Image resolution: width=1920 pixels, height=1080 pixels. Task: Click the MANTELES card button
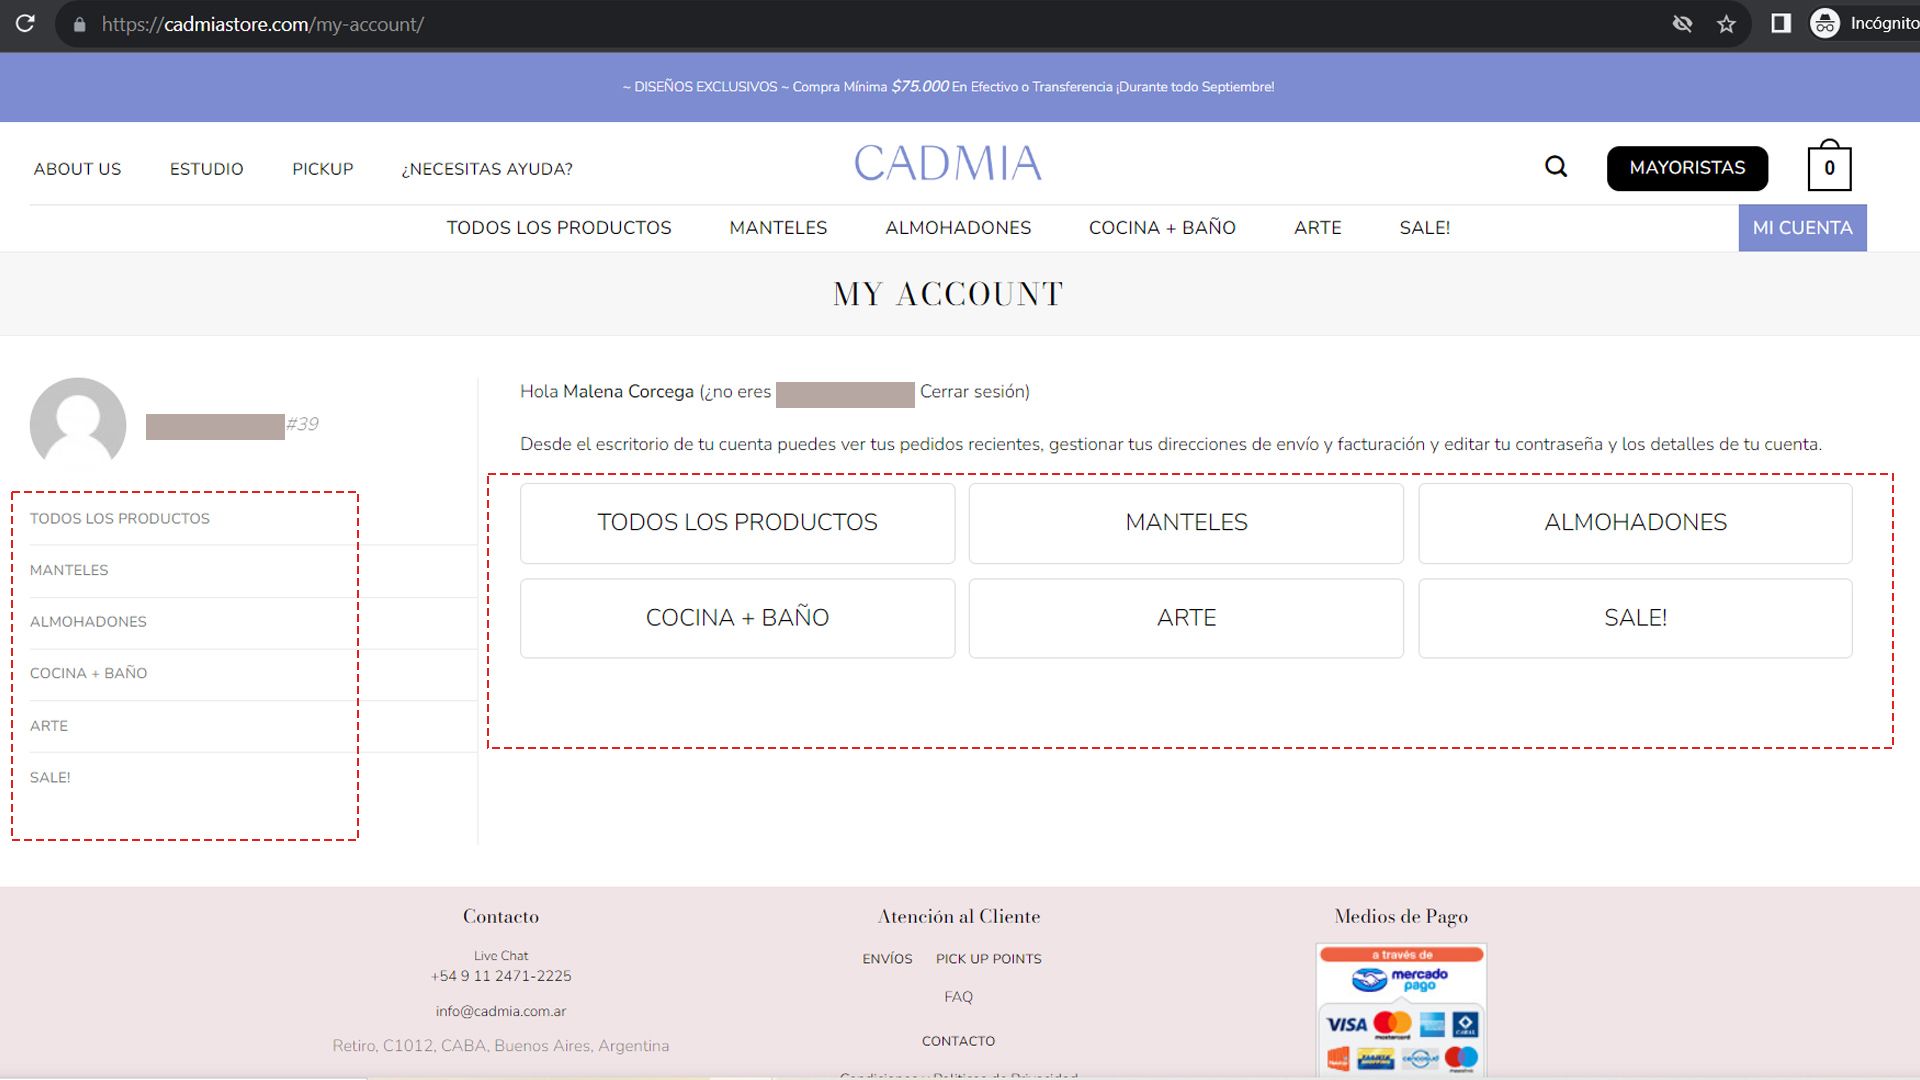1186,523
